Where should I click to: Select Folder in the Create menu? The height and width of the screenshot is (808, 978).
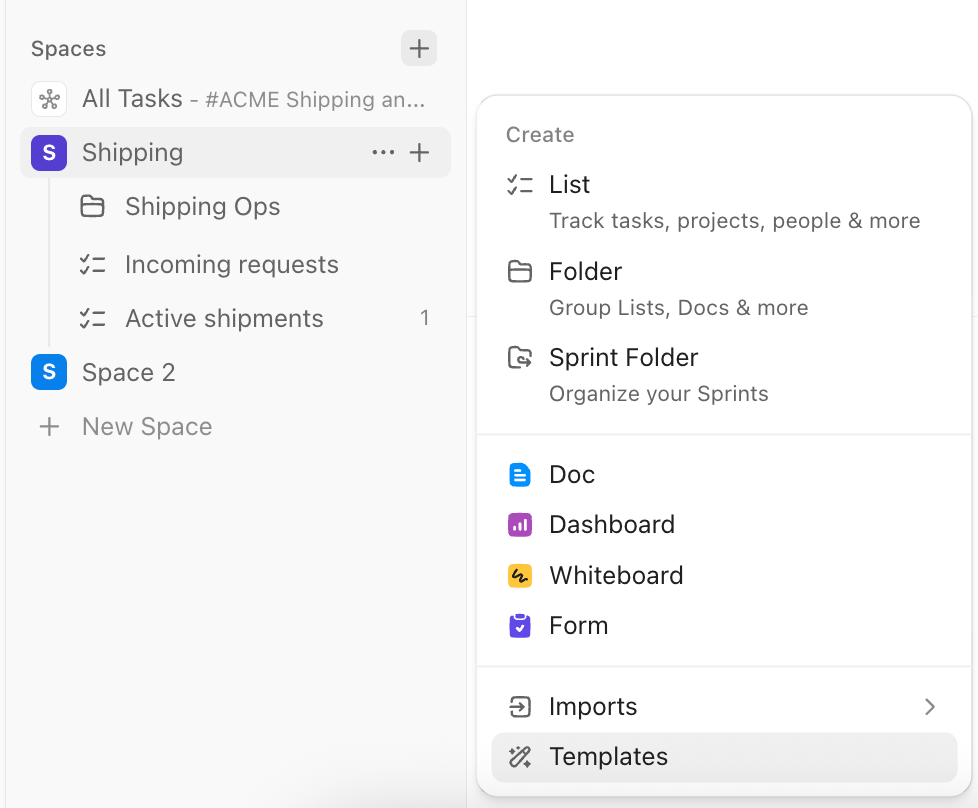[x=585, y=271]
